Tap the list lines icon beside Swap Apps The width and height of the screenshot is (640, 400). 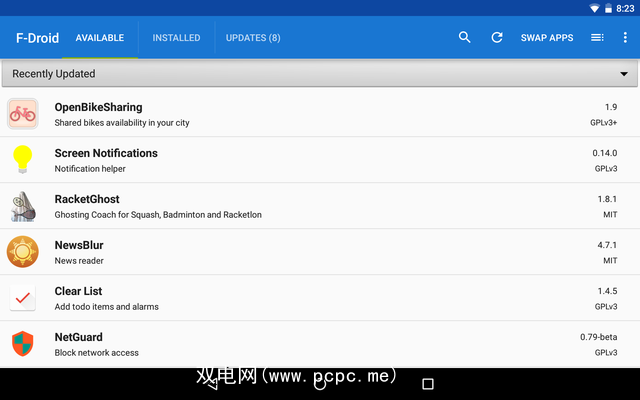click(597, 38)
